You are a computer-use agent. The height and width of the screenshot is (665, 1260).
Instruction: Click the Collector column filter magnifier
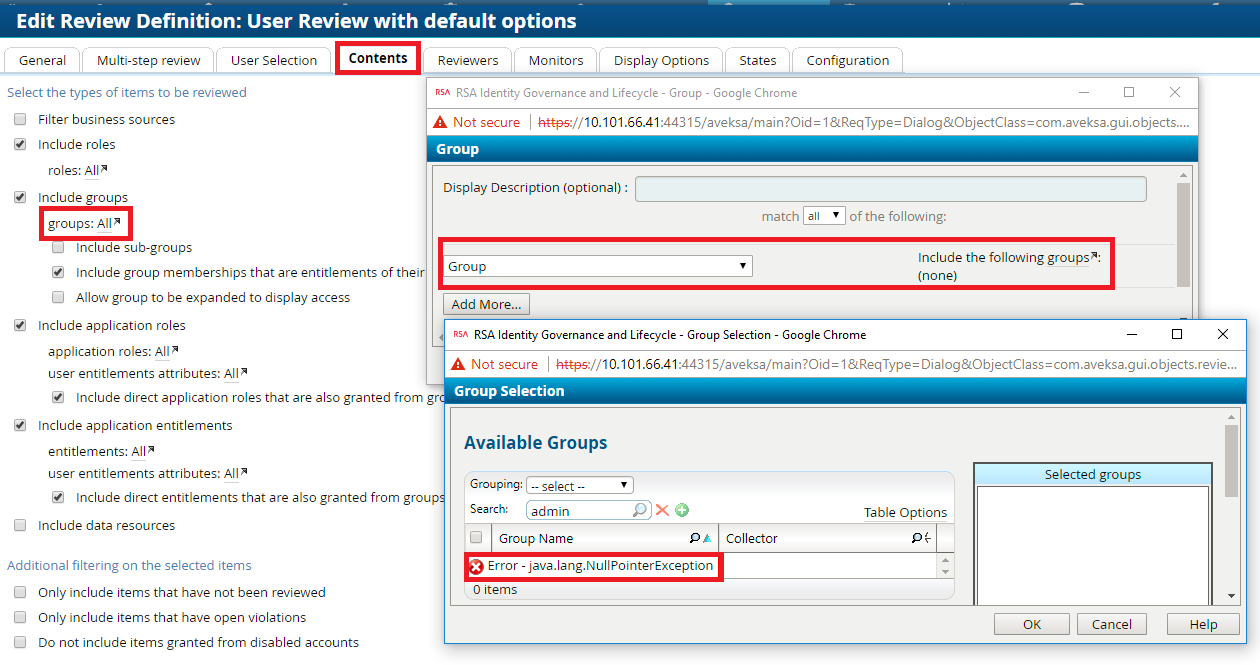pyautogui.click(x=917, y=538)
